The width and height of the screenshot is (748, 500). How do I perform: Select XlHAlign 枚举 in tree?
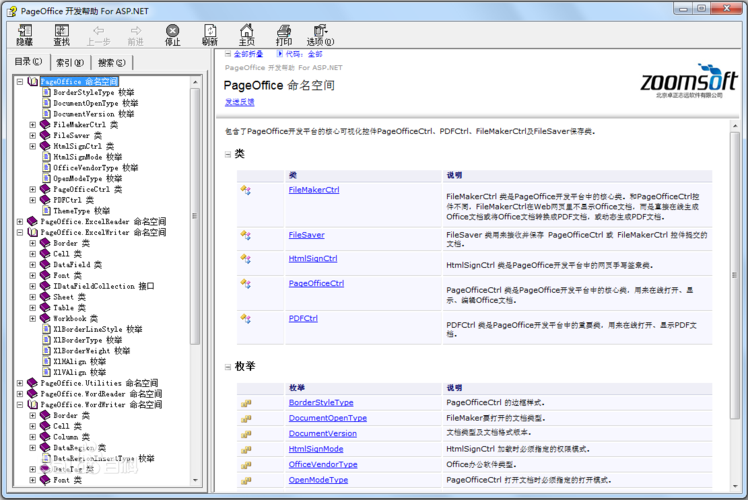point(80,362)
